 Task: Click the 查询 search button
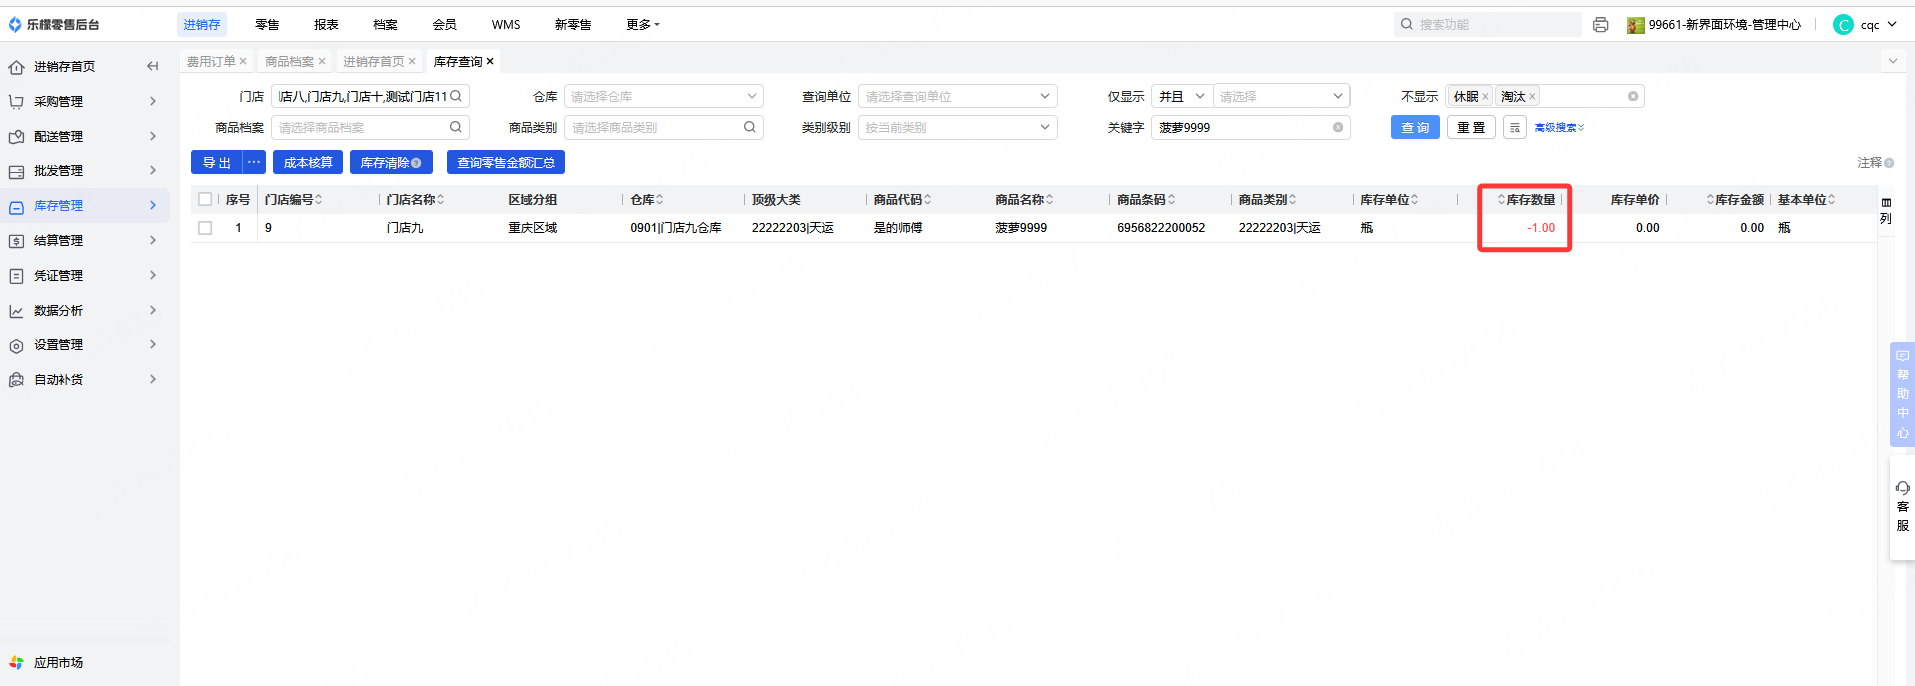[1415, 128]
